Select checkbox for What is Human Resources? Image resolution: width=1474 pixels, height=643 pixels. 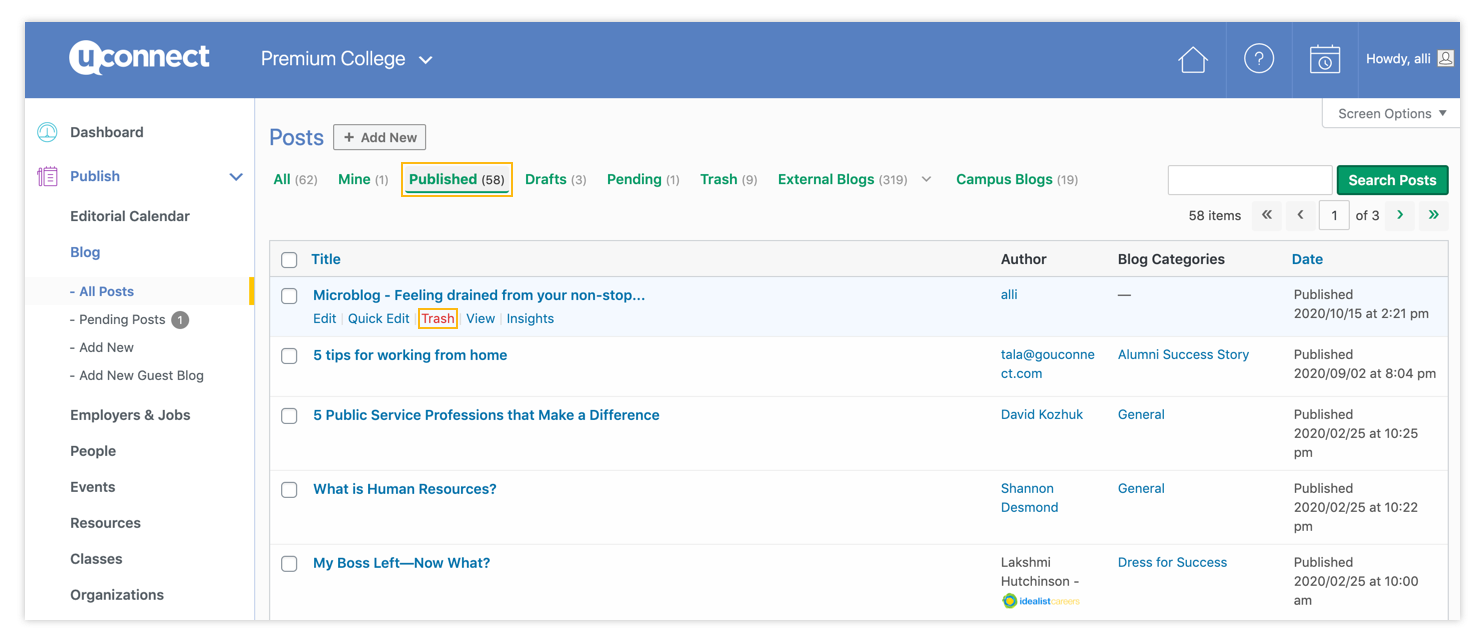pos(289,490)
